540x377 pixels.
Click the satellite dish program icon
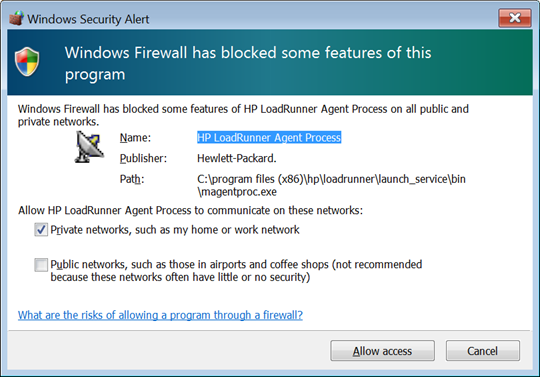point(89,147)
